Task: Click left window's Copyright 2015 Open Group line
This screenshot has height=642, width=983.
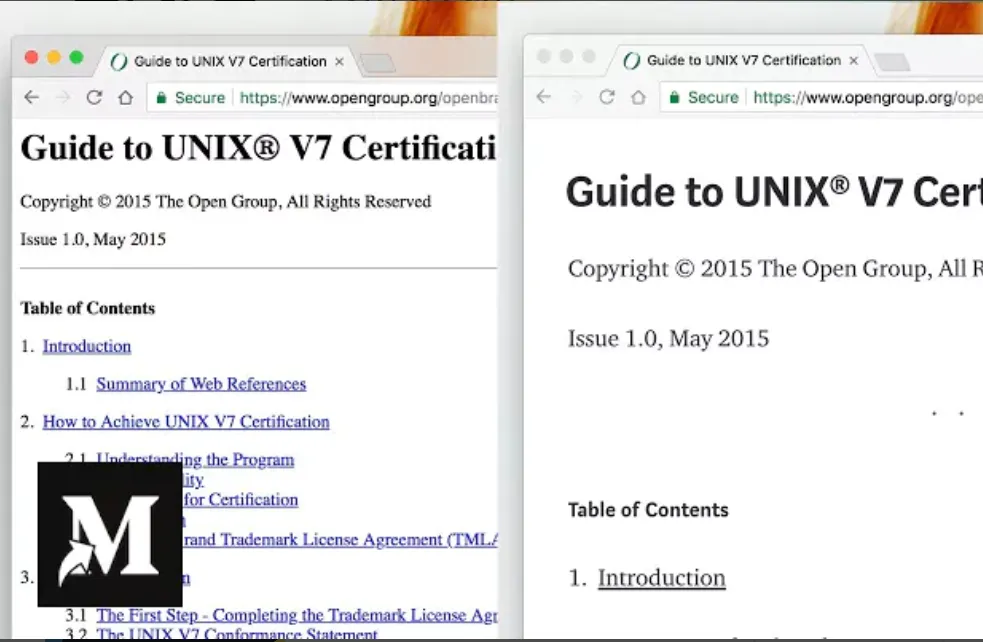Action: pos(226,201)
